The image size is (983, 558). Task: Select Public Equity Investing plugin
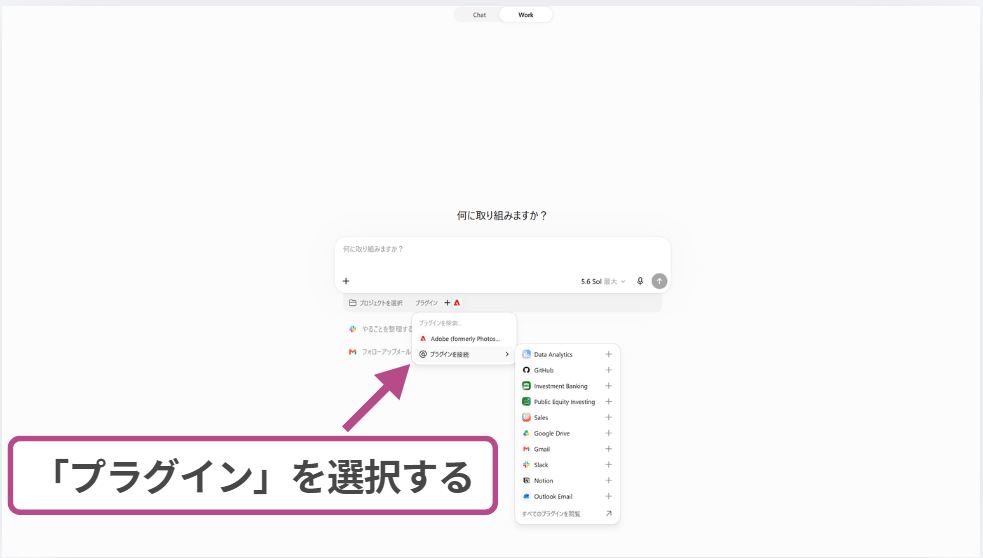564,402
